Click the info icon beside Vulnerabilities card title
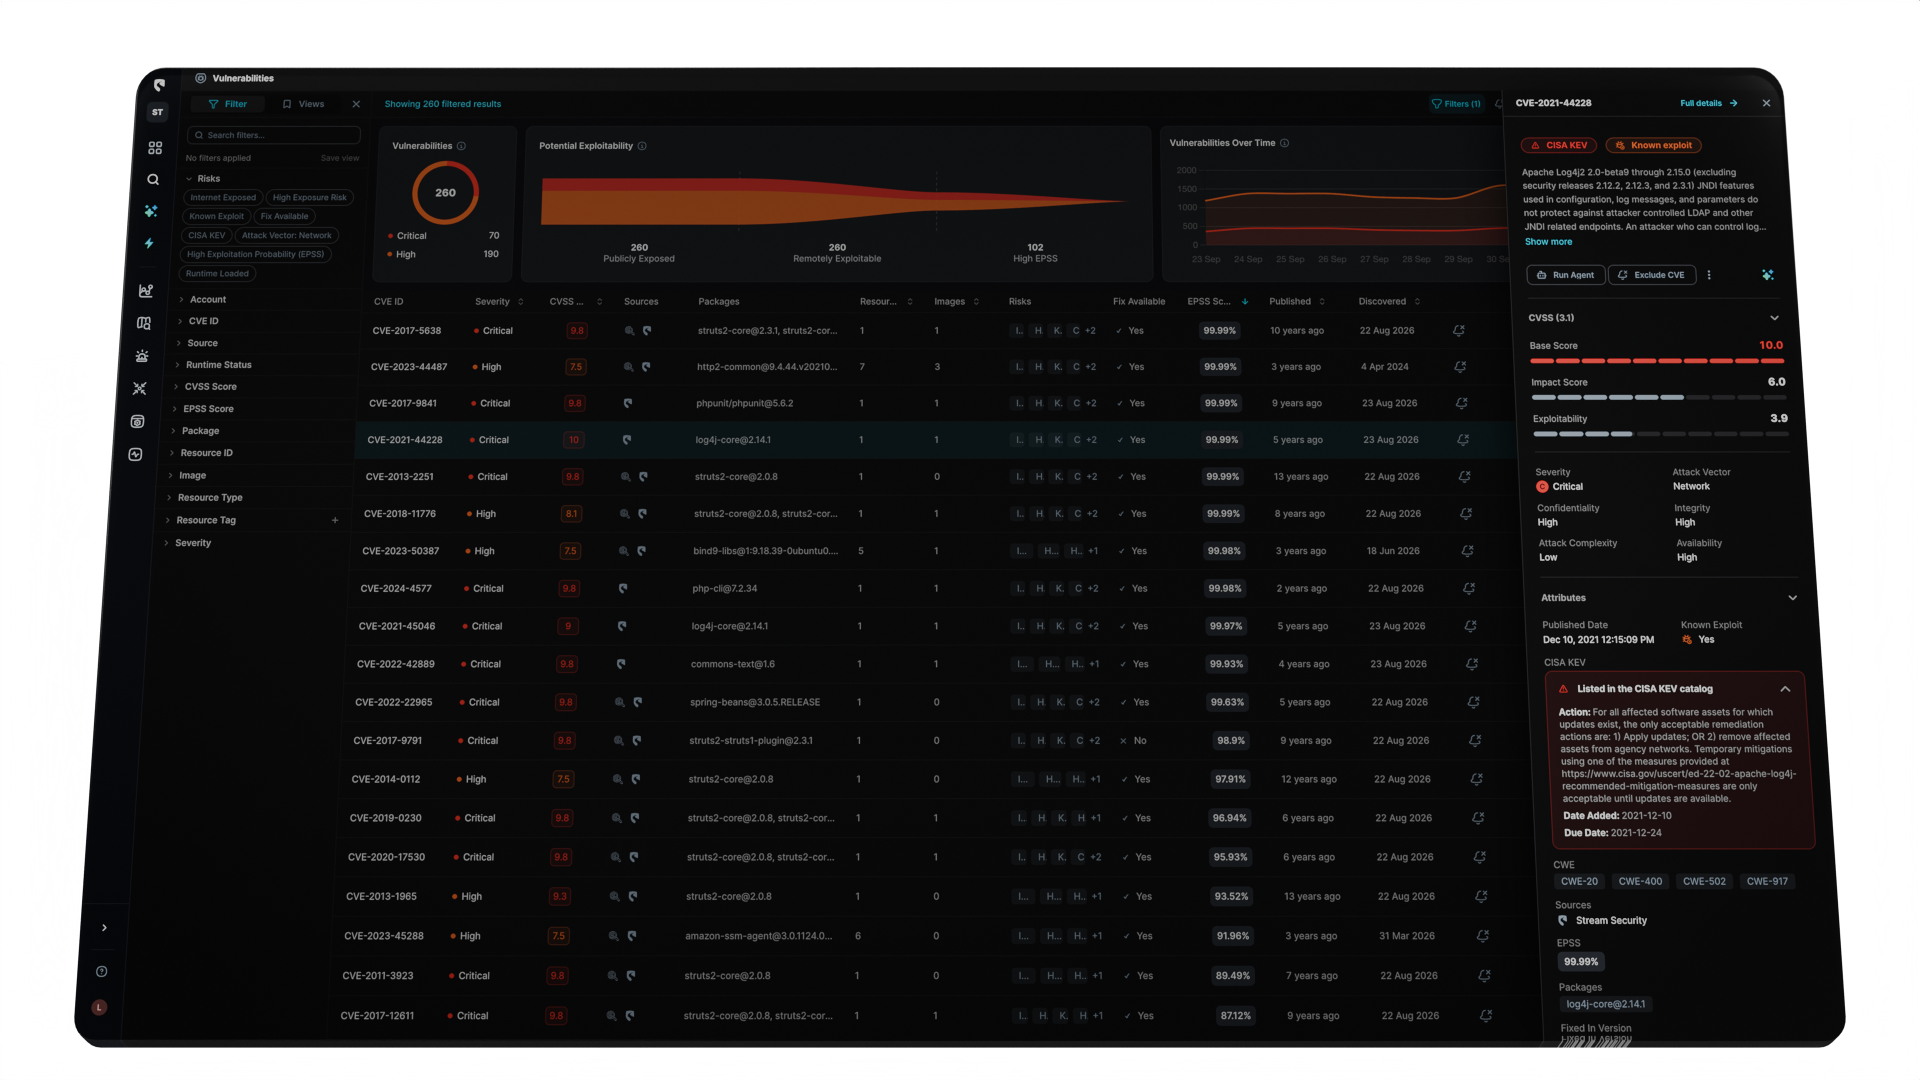Viewport: 1920px width, 1080px height. tap(461, 146)
